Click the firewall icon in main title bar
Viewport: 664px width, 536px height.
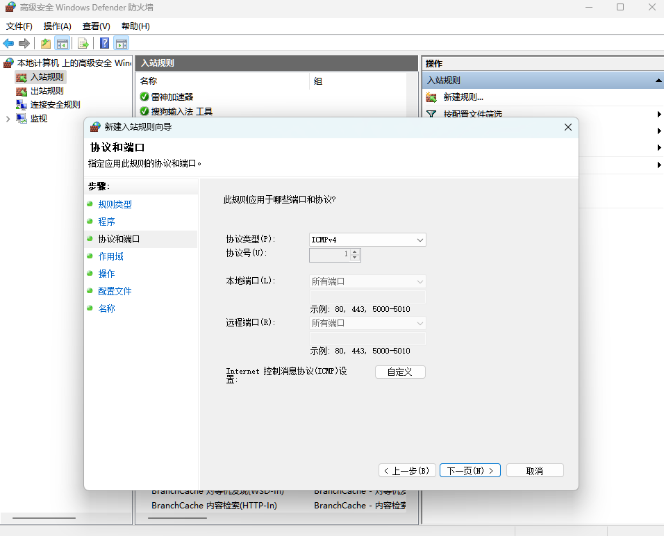[x=10, y=7]
